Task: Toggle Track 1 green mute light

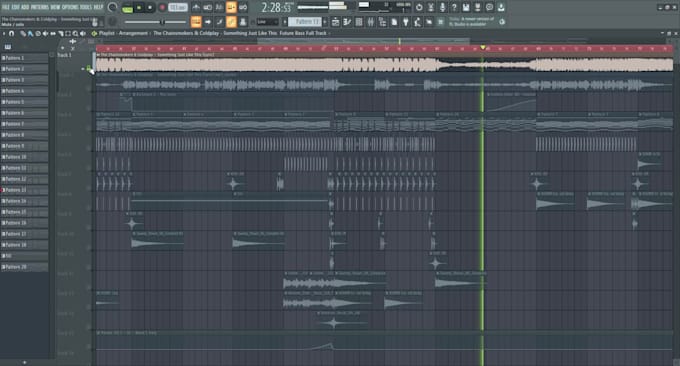Action: (x=88, y=68)
